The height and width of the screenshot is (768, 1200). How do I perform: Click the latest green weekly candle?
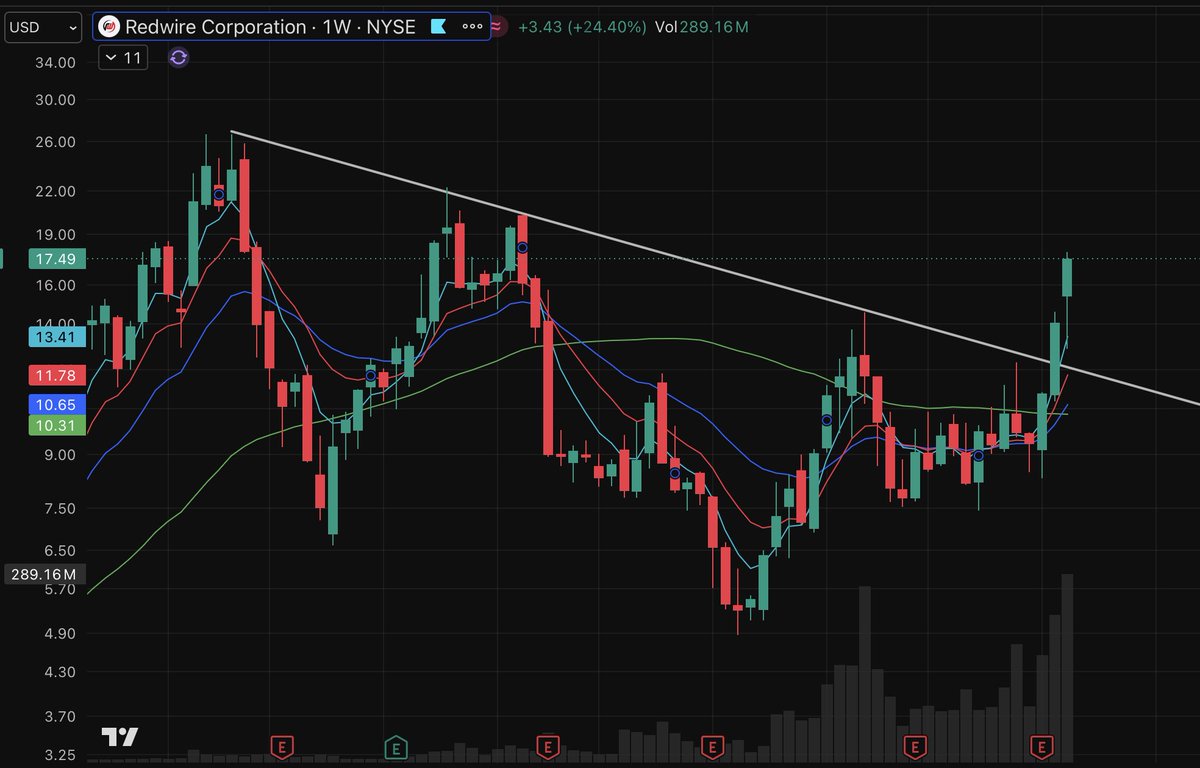click(x=1067, y=277)
